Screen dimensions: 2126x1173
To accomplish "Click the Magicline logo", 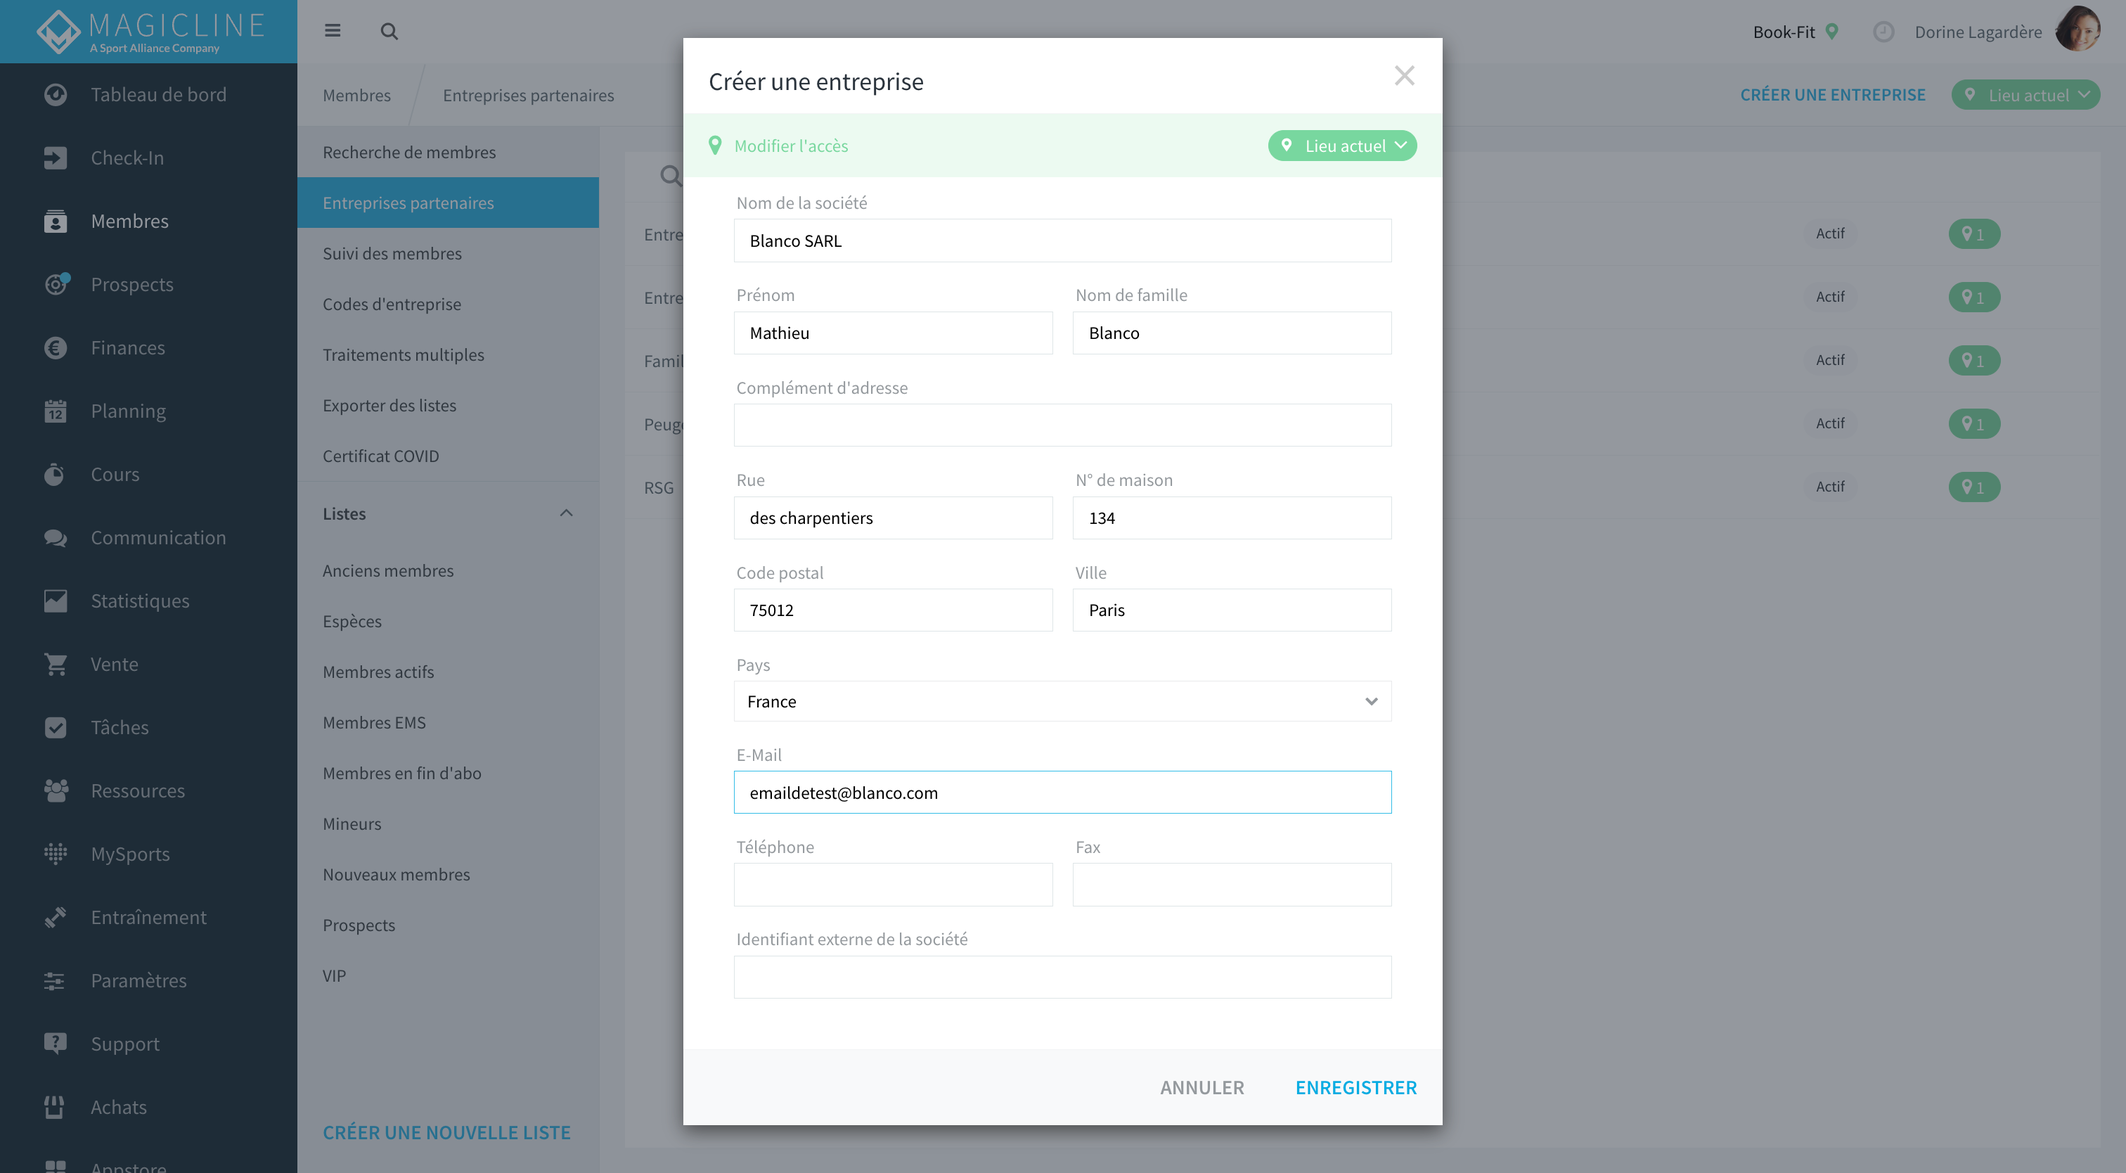I will (x=148, y=31).
